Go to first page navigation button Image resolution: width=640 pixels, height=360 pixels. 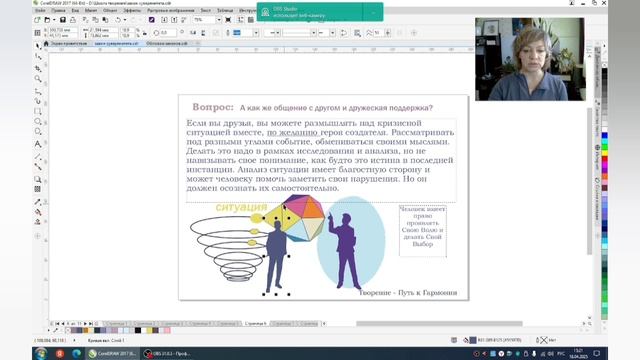click(57, 324)
